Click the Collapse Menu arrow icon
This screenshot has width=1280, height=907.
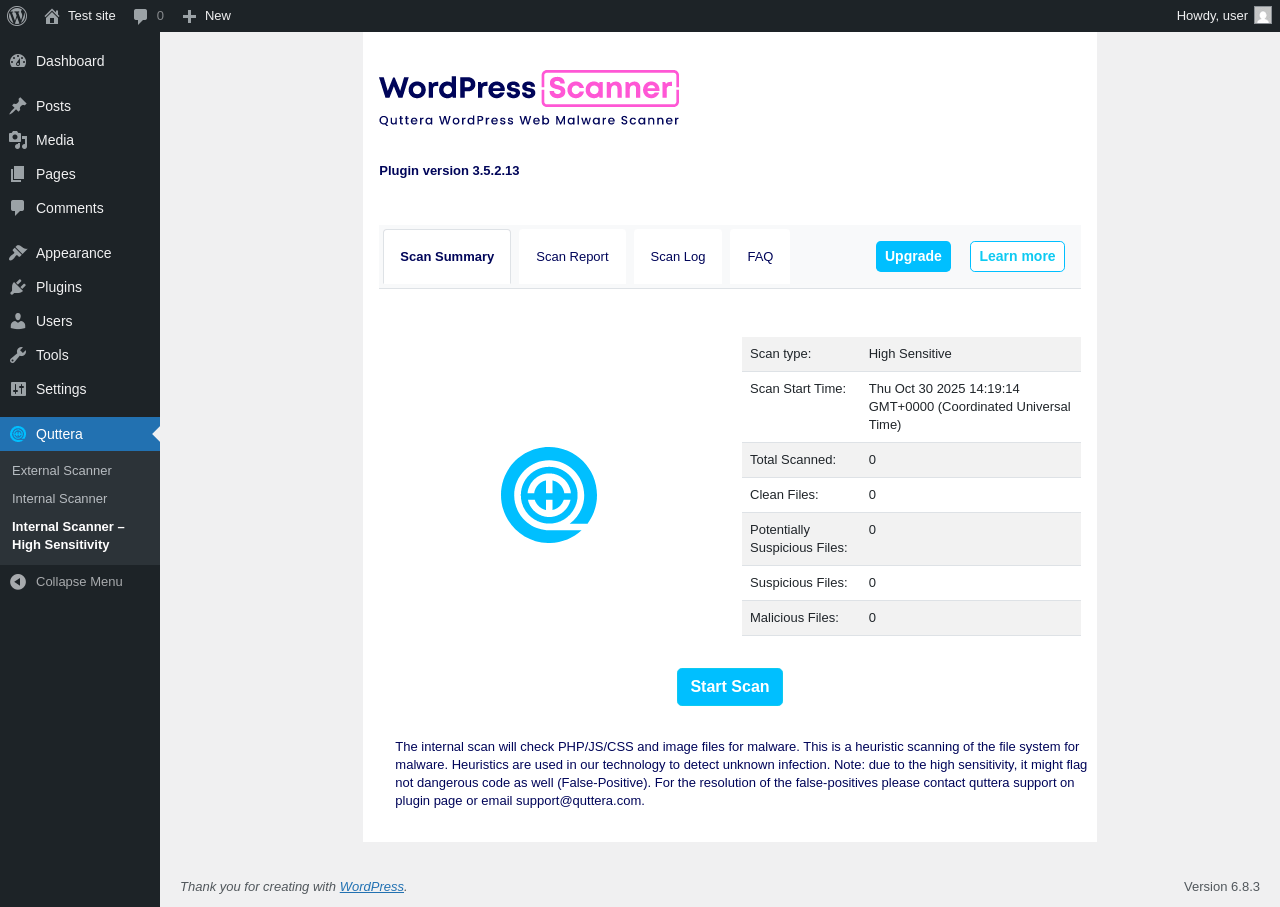(x=18, y=582)
